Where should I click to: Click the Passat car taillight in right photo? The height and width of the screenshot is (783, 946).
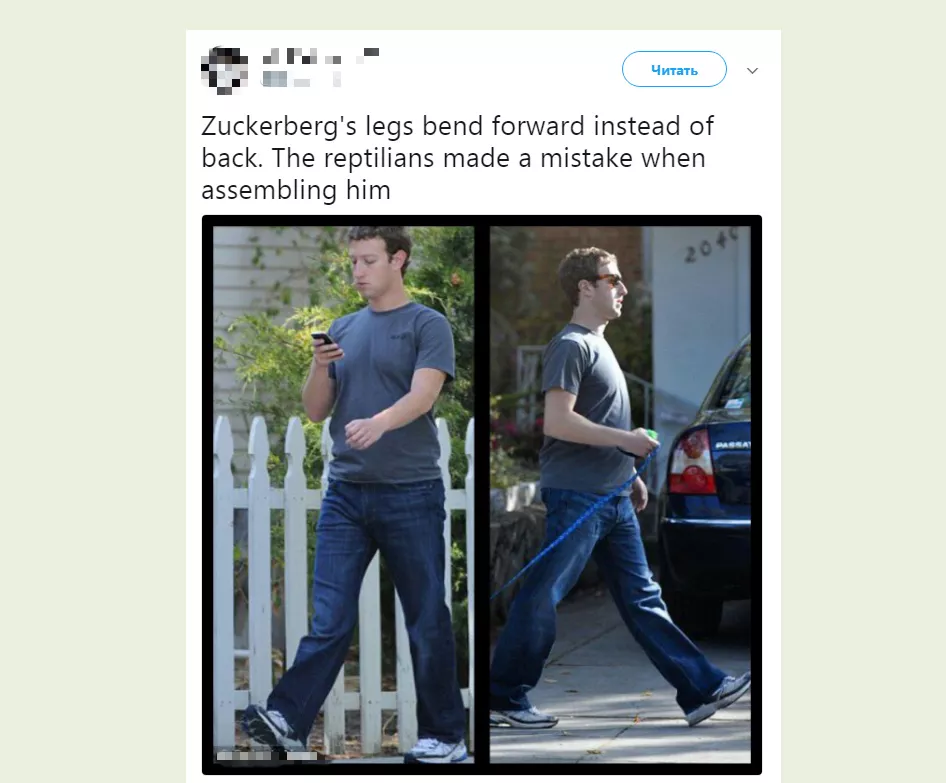pyautogui.click(x=692, y=461)
